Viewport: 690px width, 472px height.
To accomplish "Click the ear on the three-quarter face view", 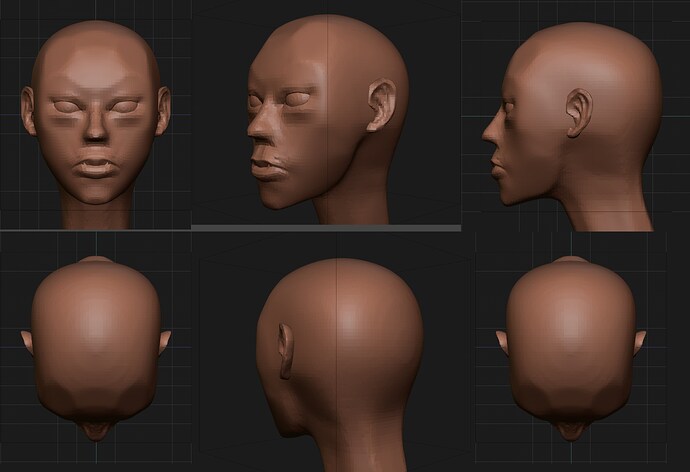I will click(381, 105).
